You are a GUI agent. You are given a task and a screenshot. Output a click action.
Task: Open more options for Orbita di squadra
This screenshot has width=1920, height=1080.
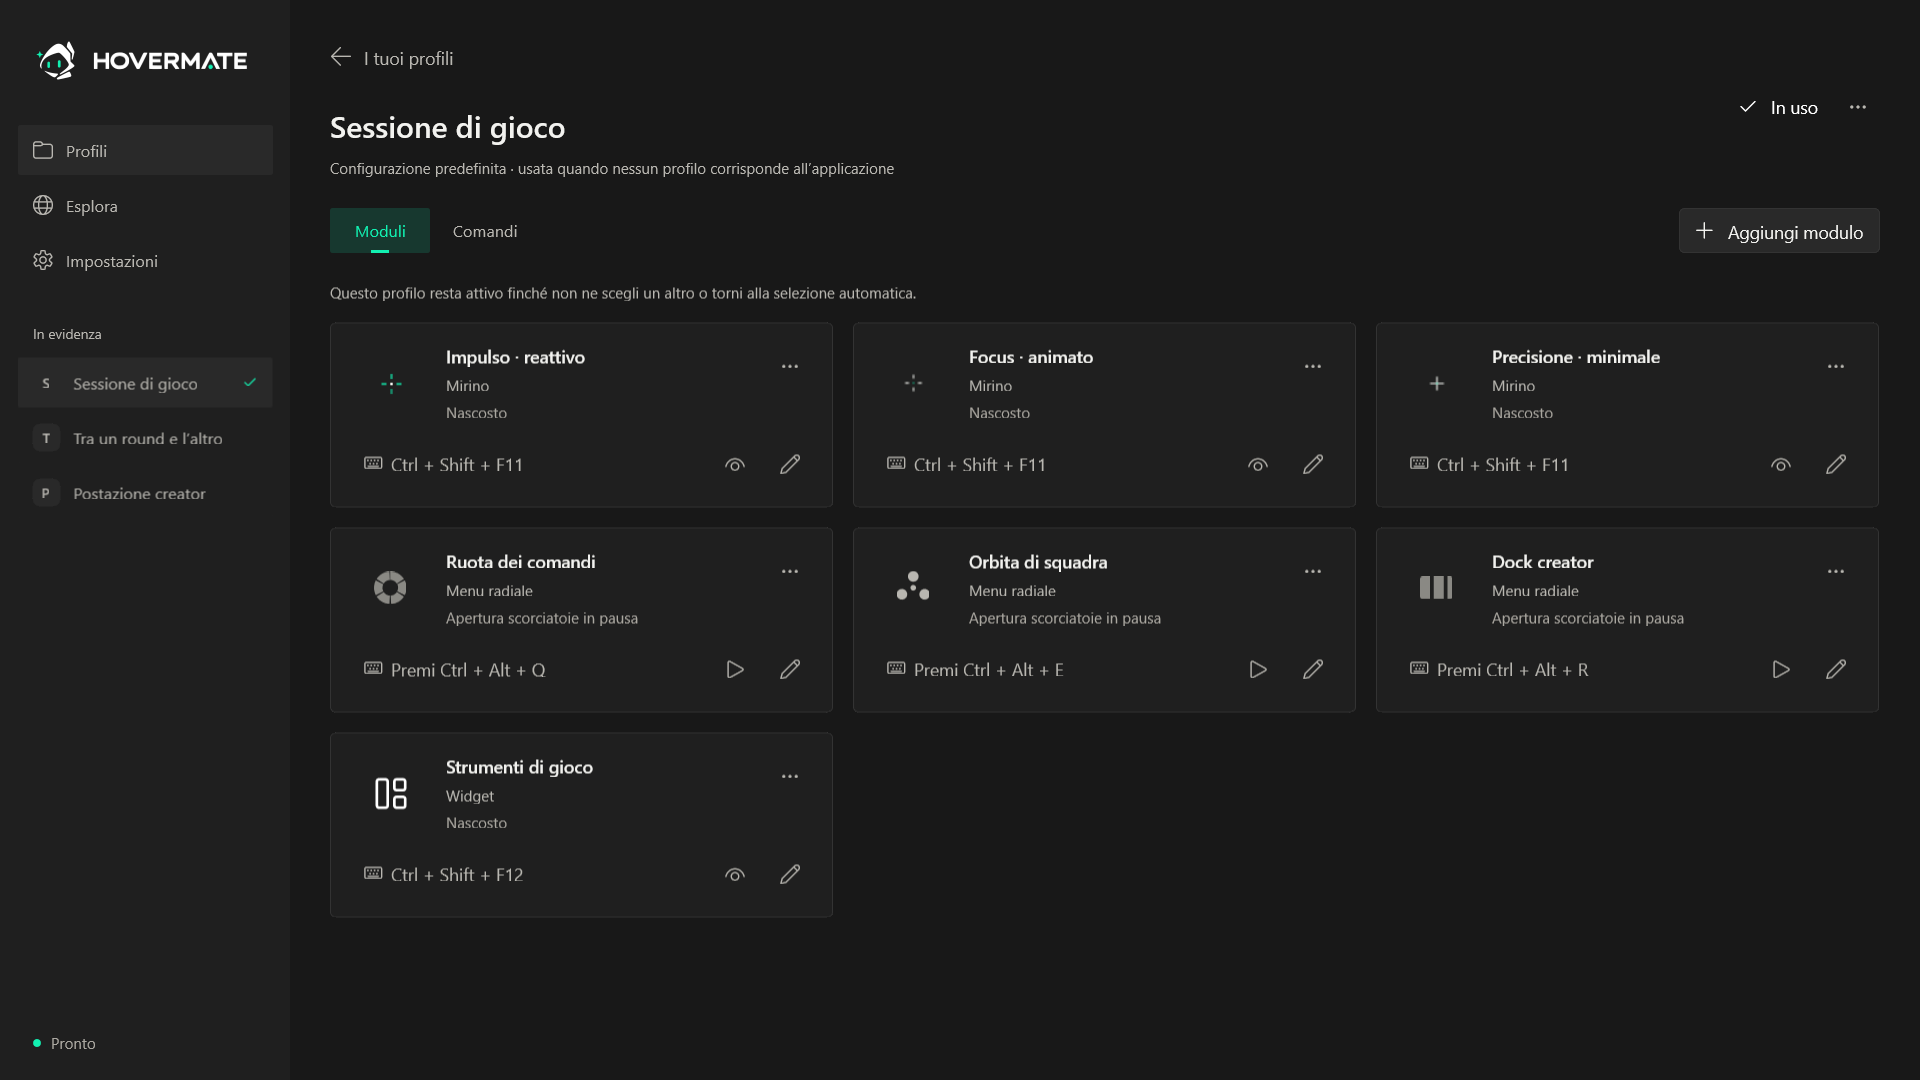click(1313, 571)
